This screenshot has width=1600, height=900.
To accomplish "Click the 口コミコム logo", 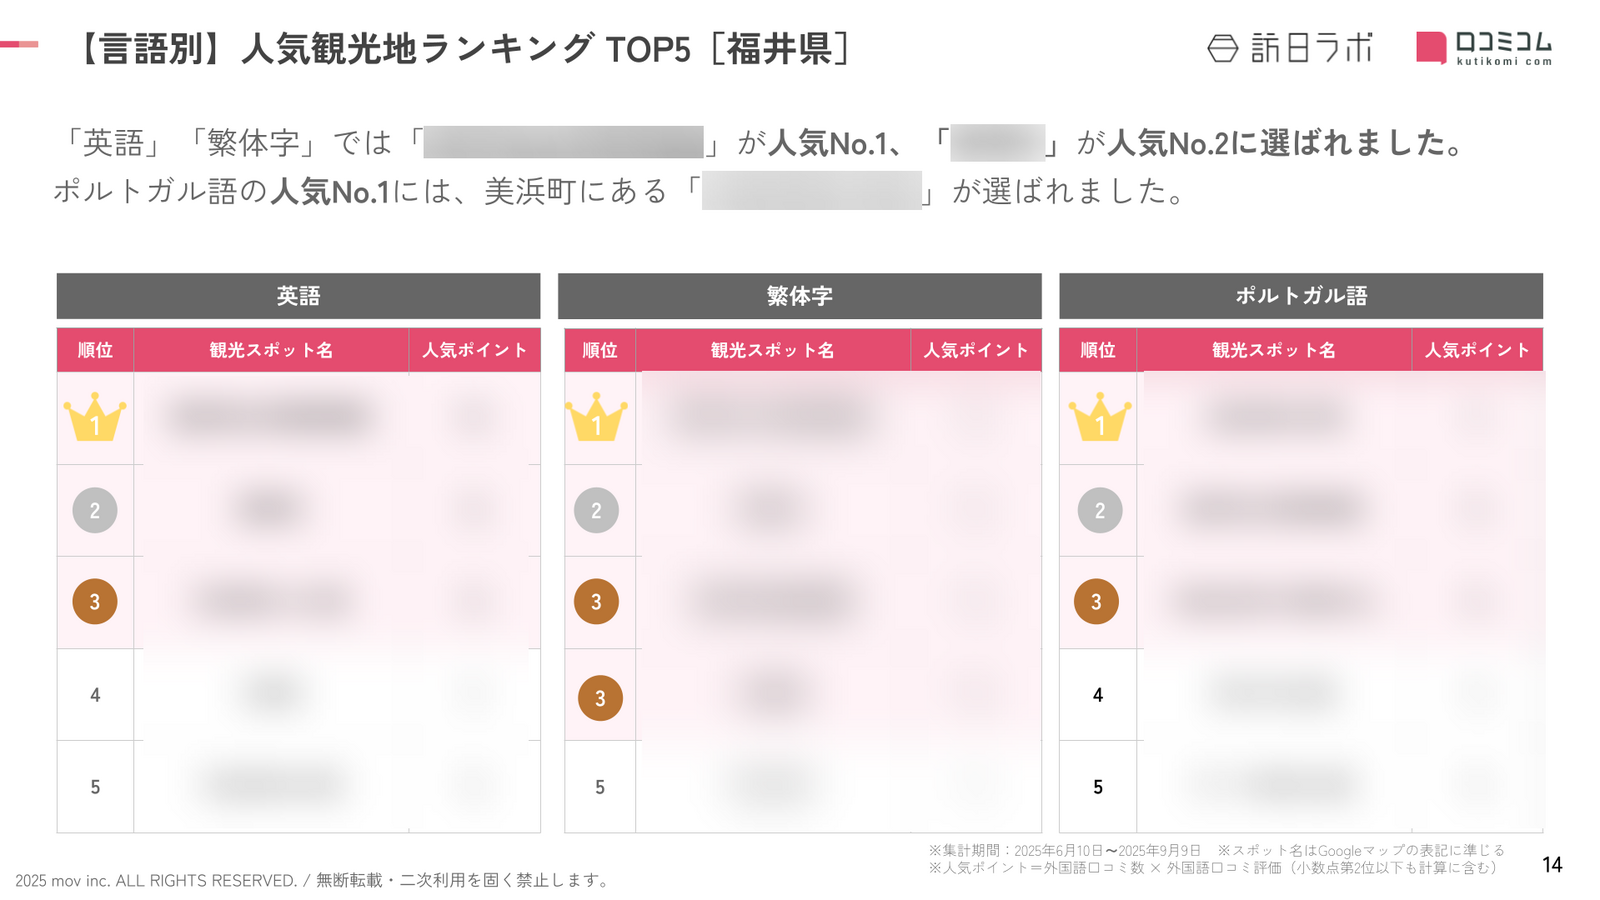I will [1484, 48].
